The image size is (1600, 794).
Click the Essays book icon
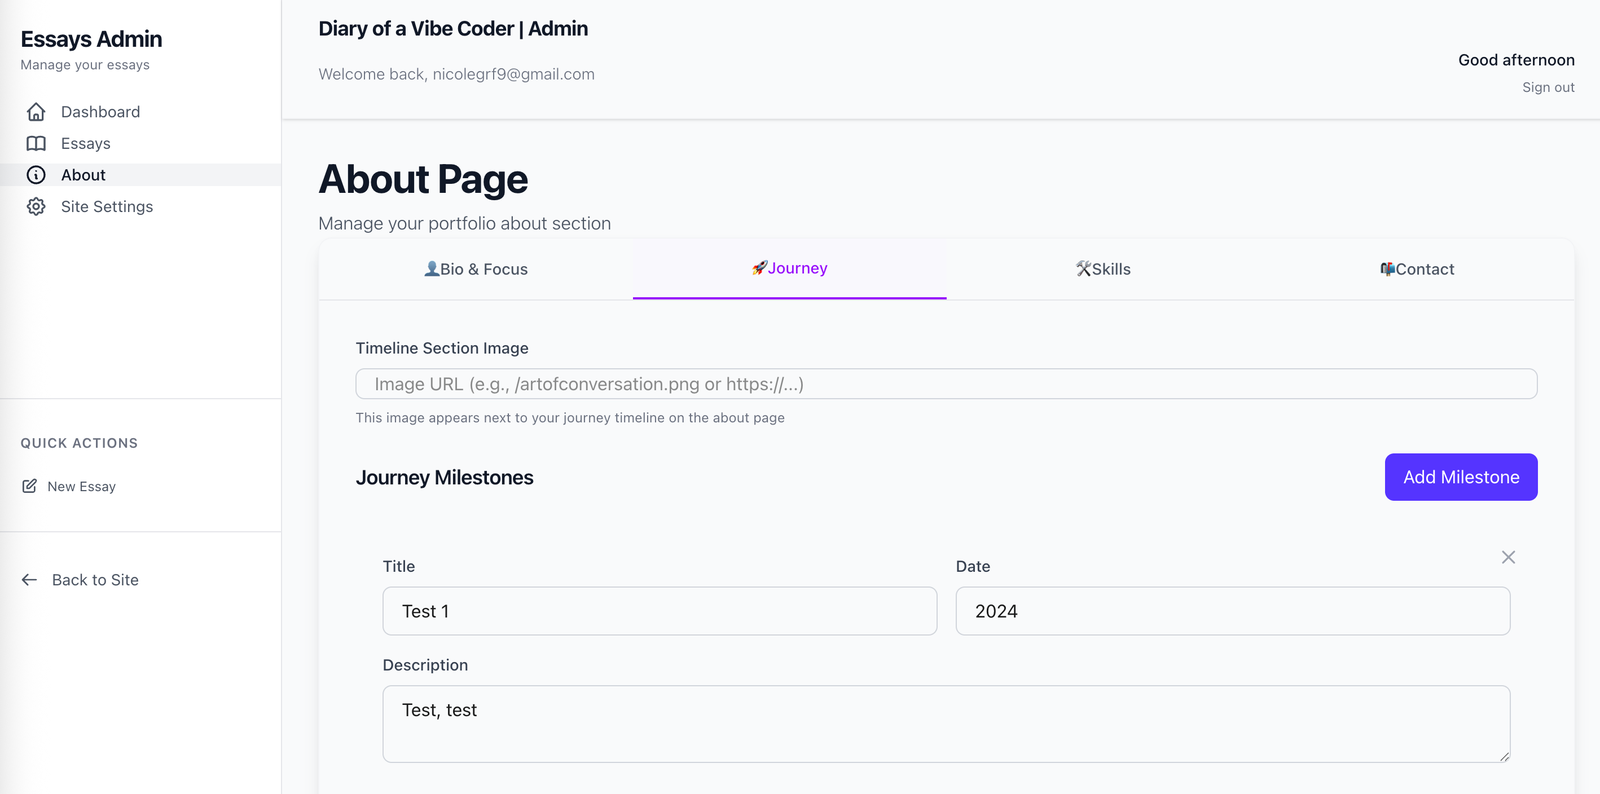point(36,144)
